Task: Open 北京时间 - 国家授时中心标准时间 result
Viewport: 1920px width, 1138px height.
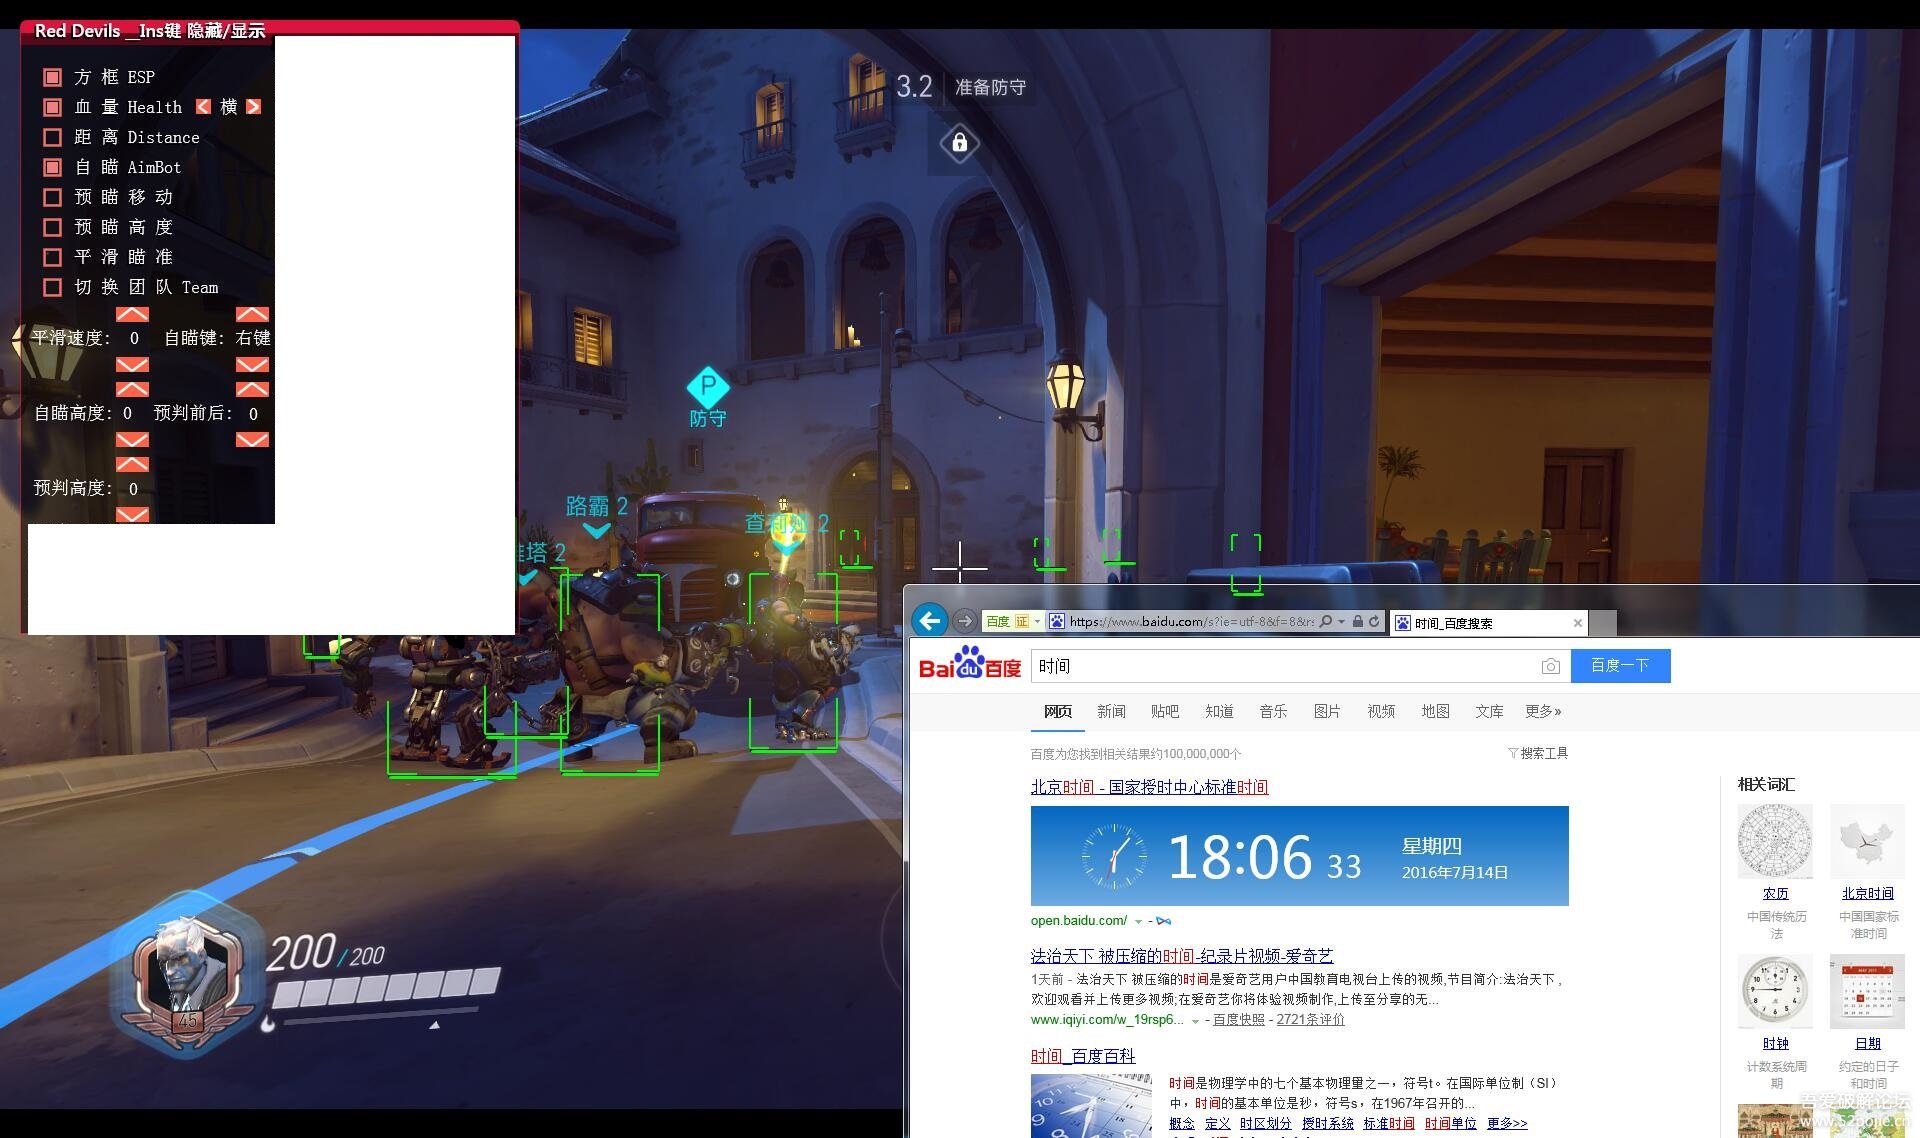Action: 1149,787
